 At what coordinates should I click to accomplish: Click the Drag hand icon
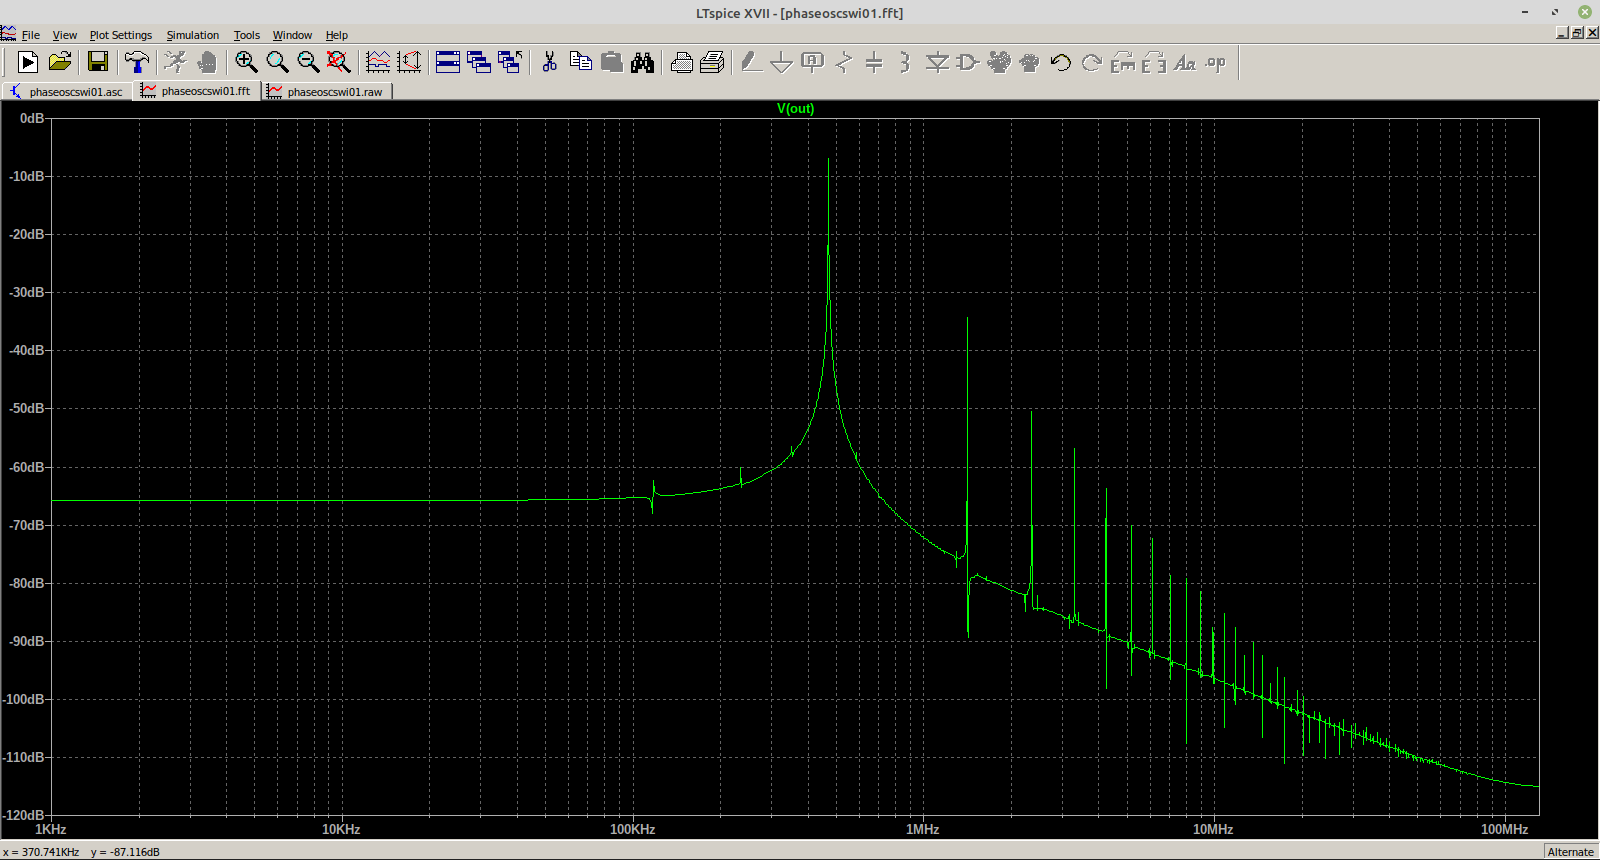(x=1030, y=62)
